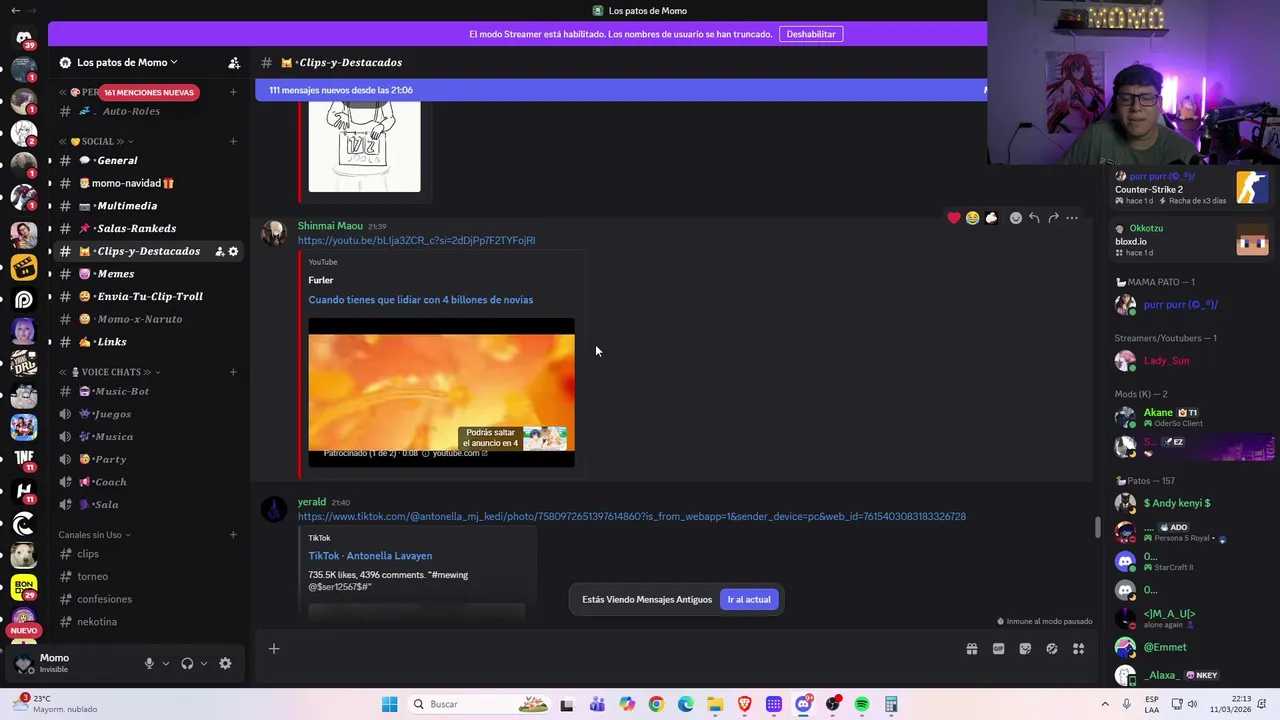
Task: Forward Shinmai Maou's message
Action: [1053, 218]
